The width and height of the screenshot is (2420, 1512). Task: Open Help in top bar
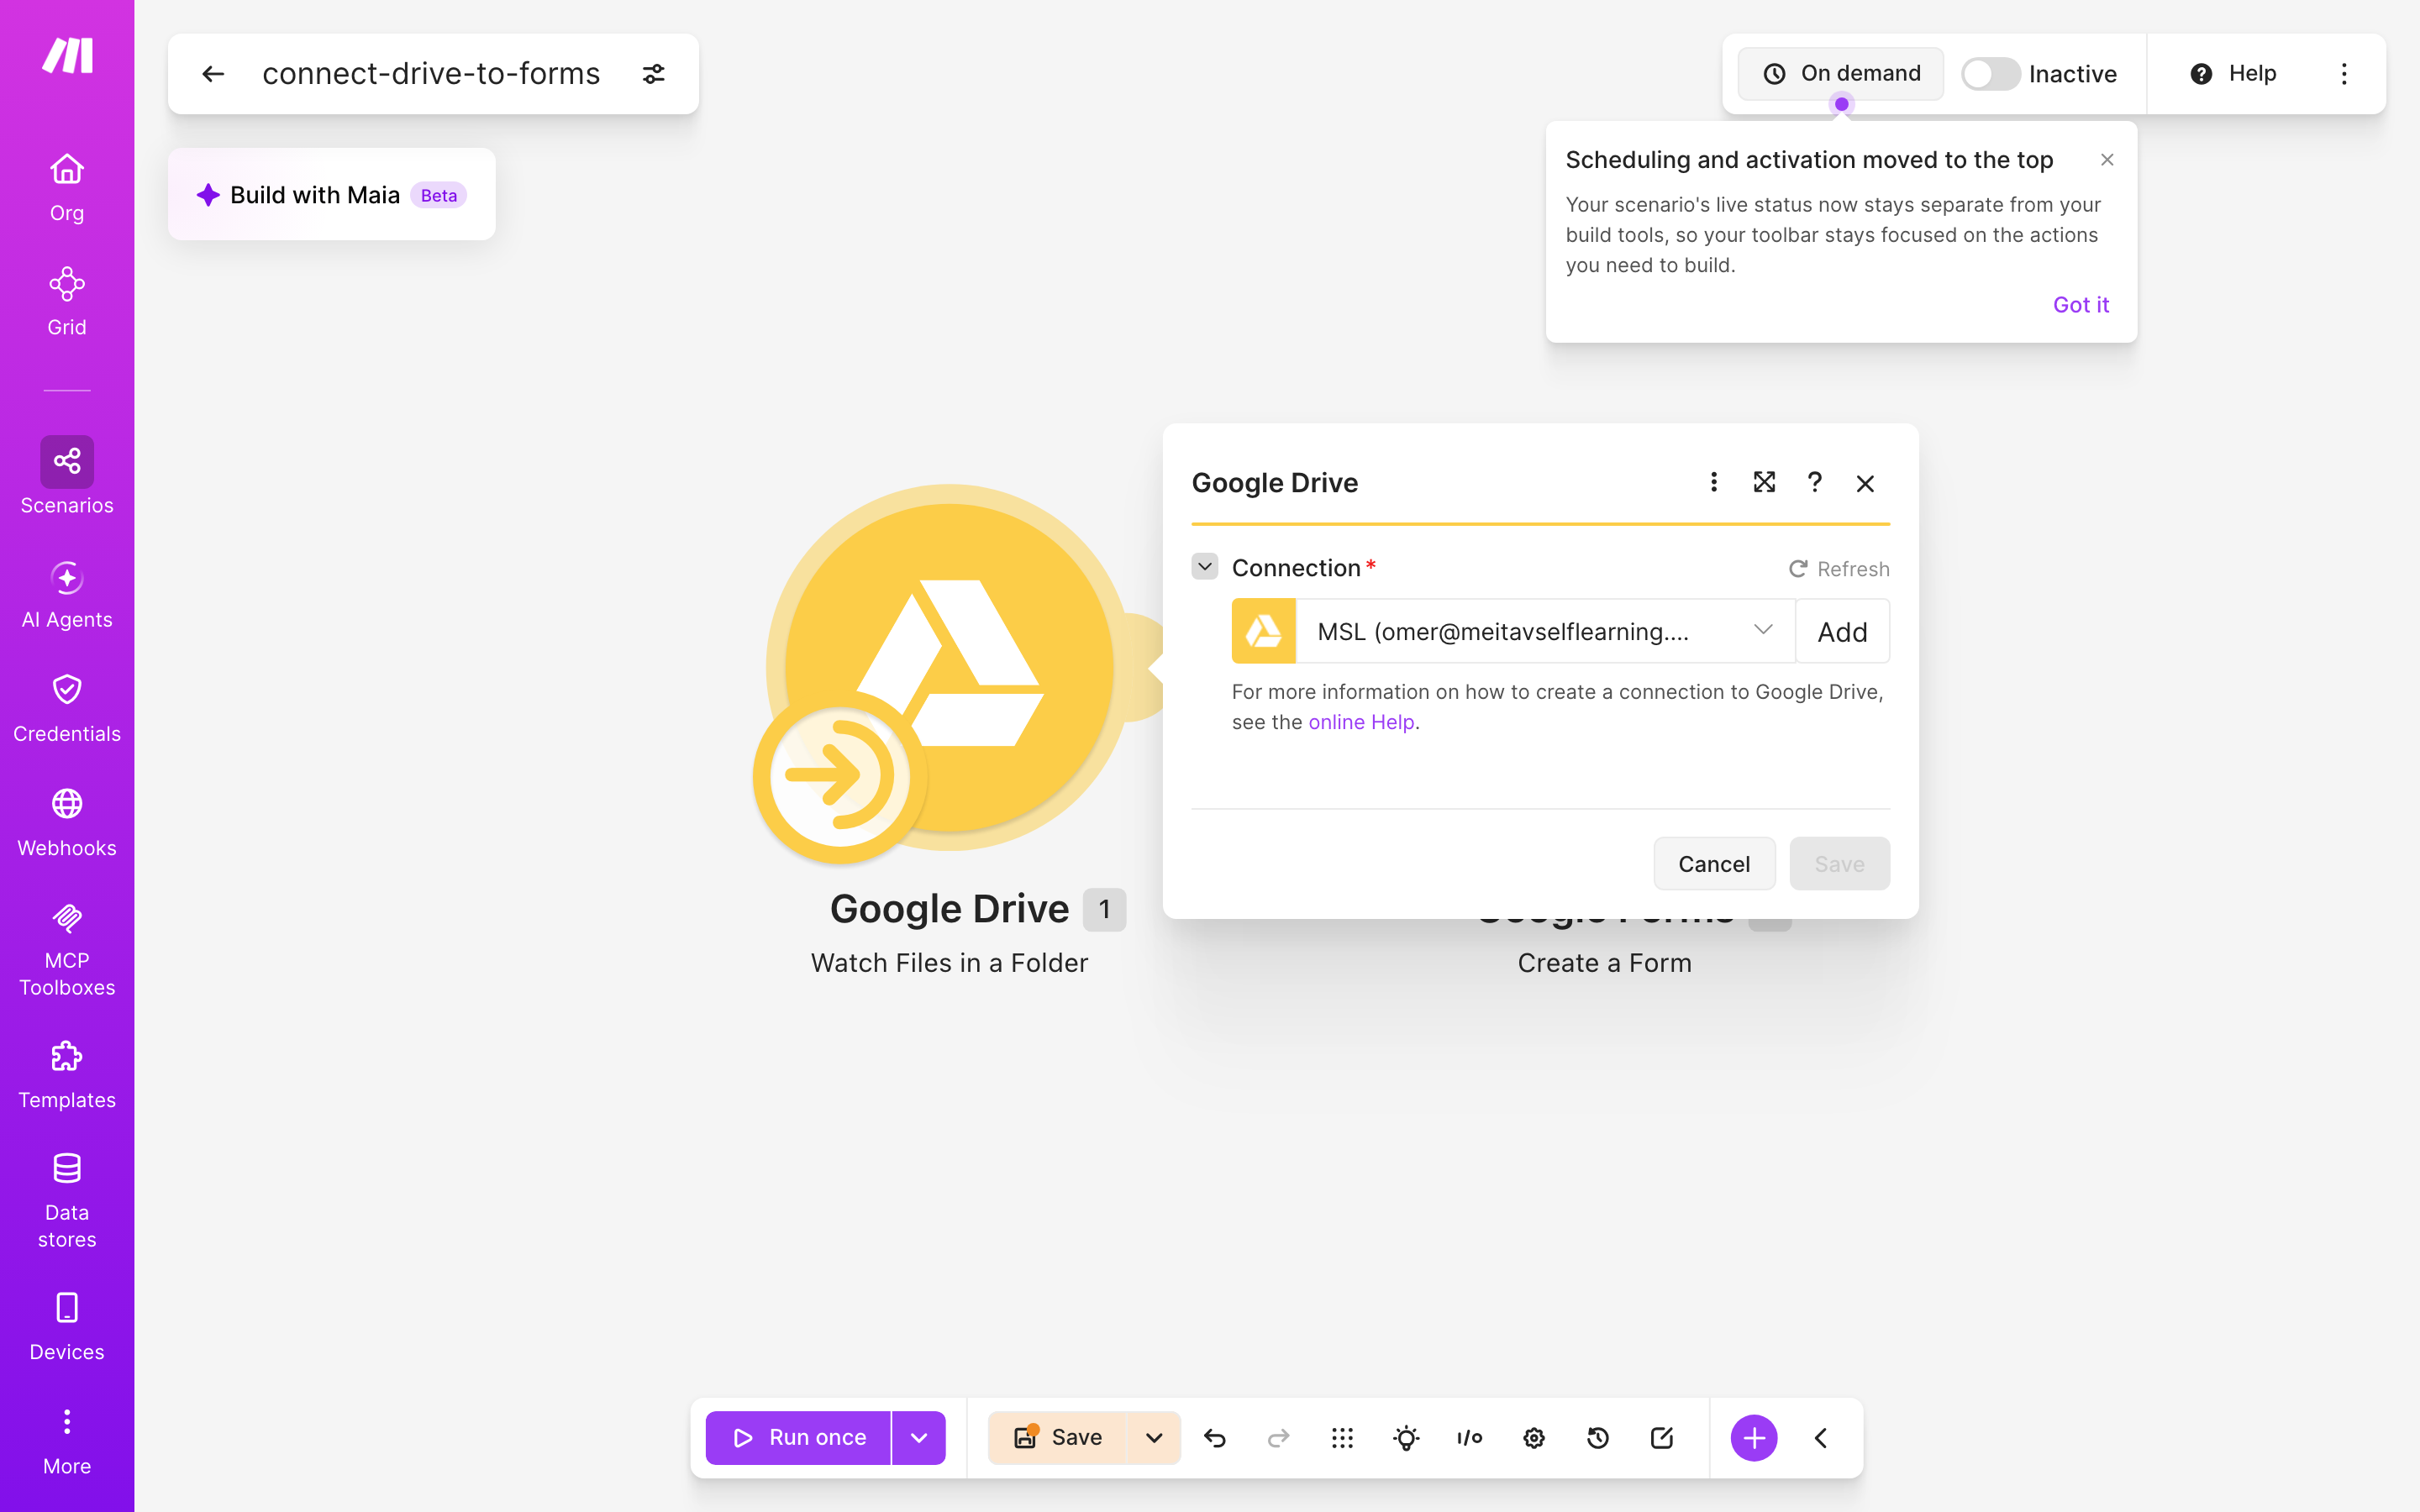[x=2233, y=74]
